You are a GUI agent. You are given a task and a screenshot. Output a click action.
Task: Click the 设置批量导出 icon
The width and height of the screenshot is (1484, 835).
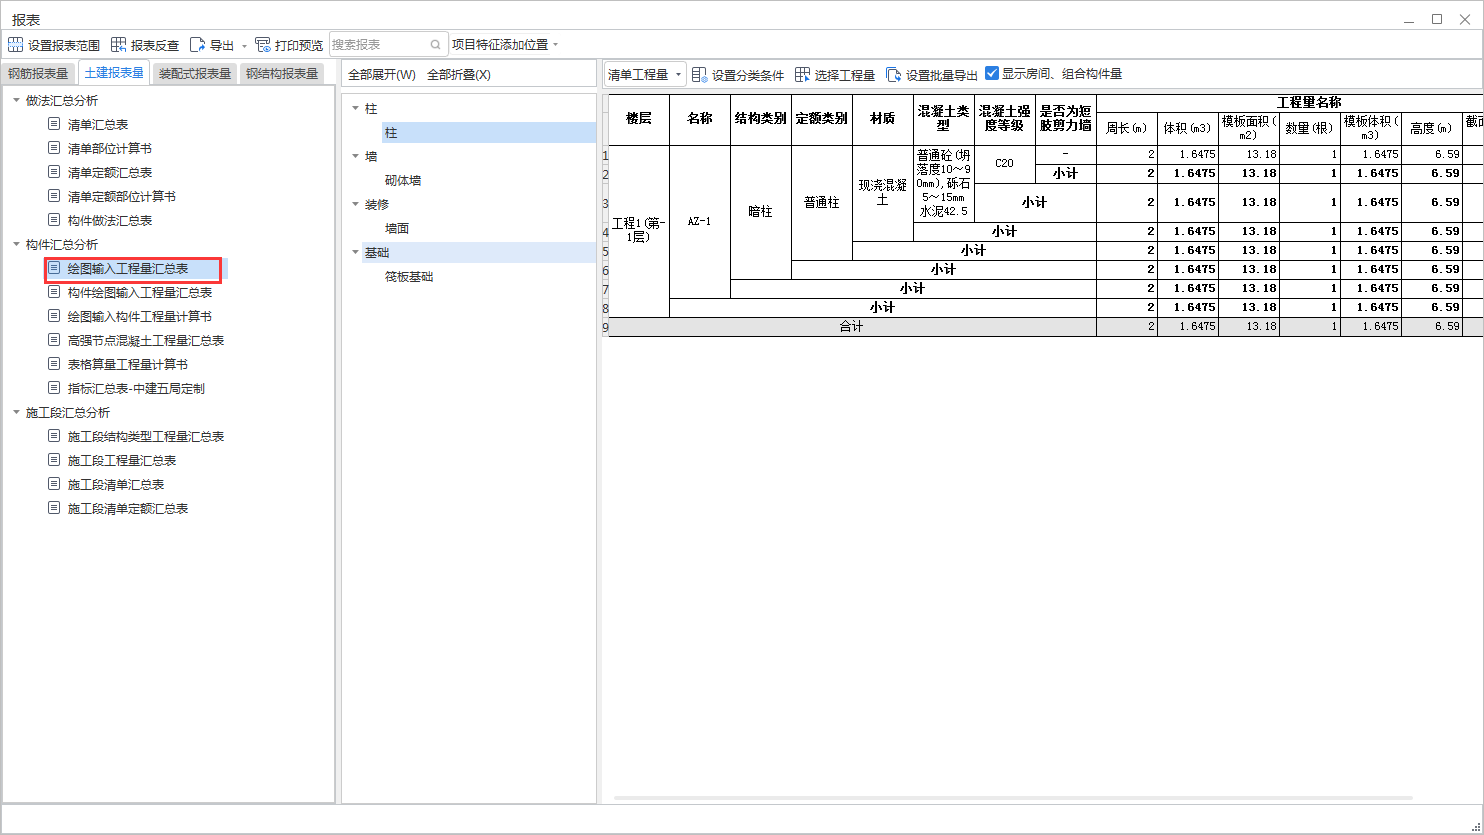893,75
